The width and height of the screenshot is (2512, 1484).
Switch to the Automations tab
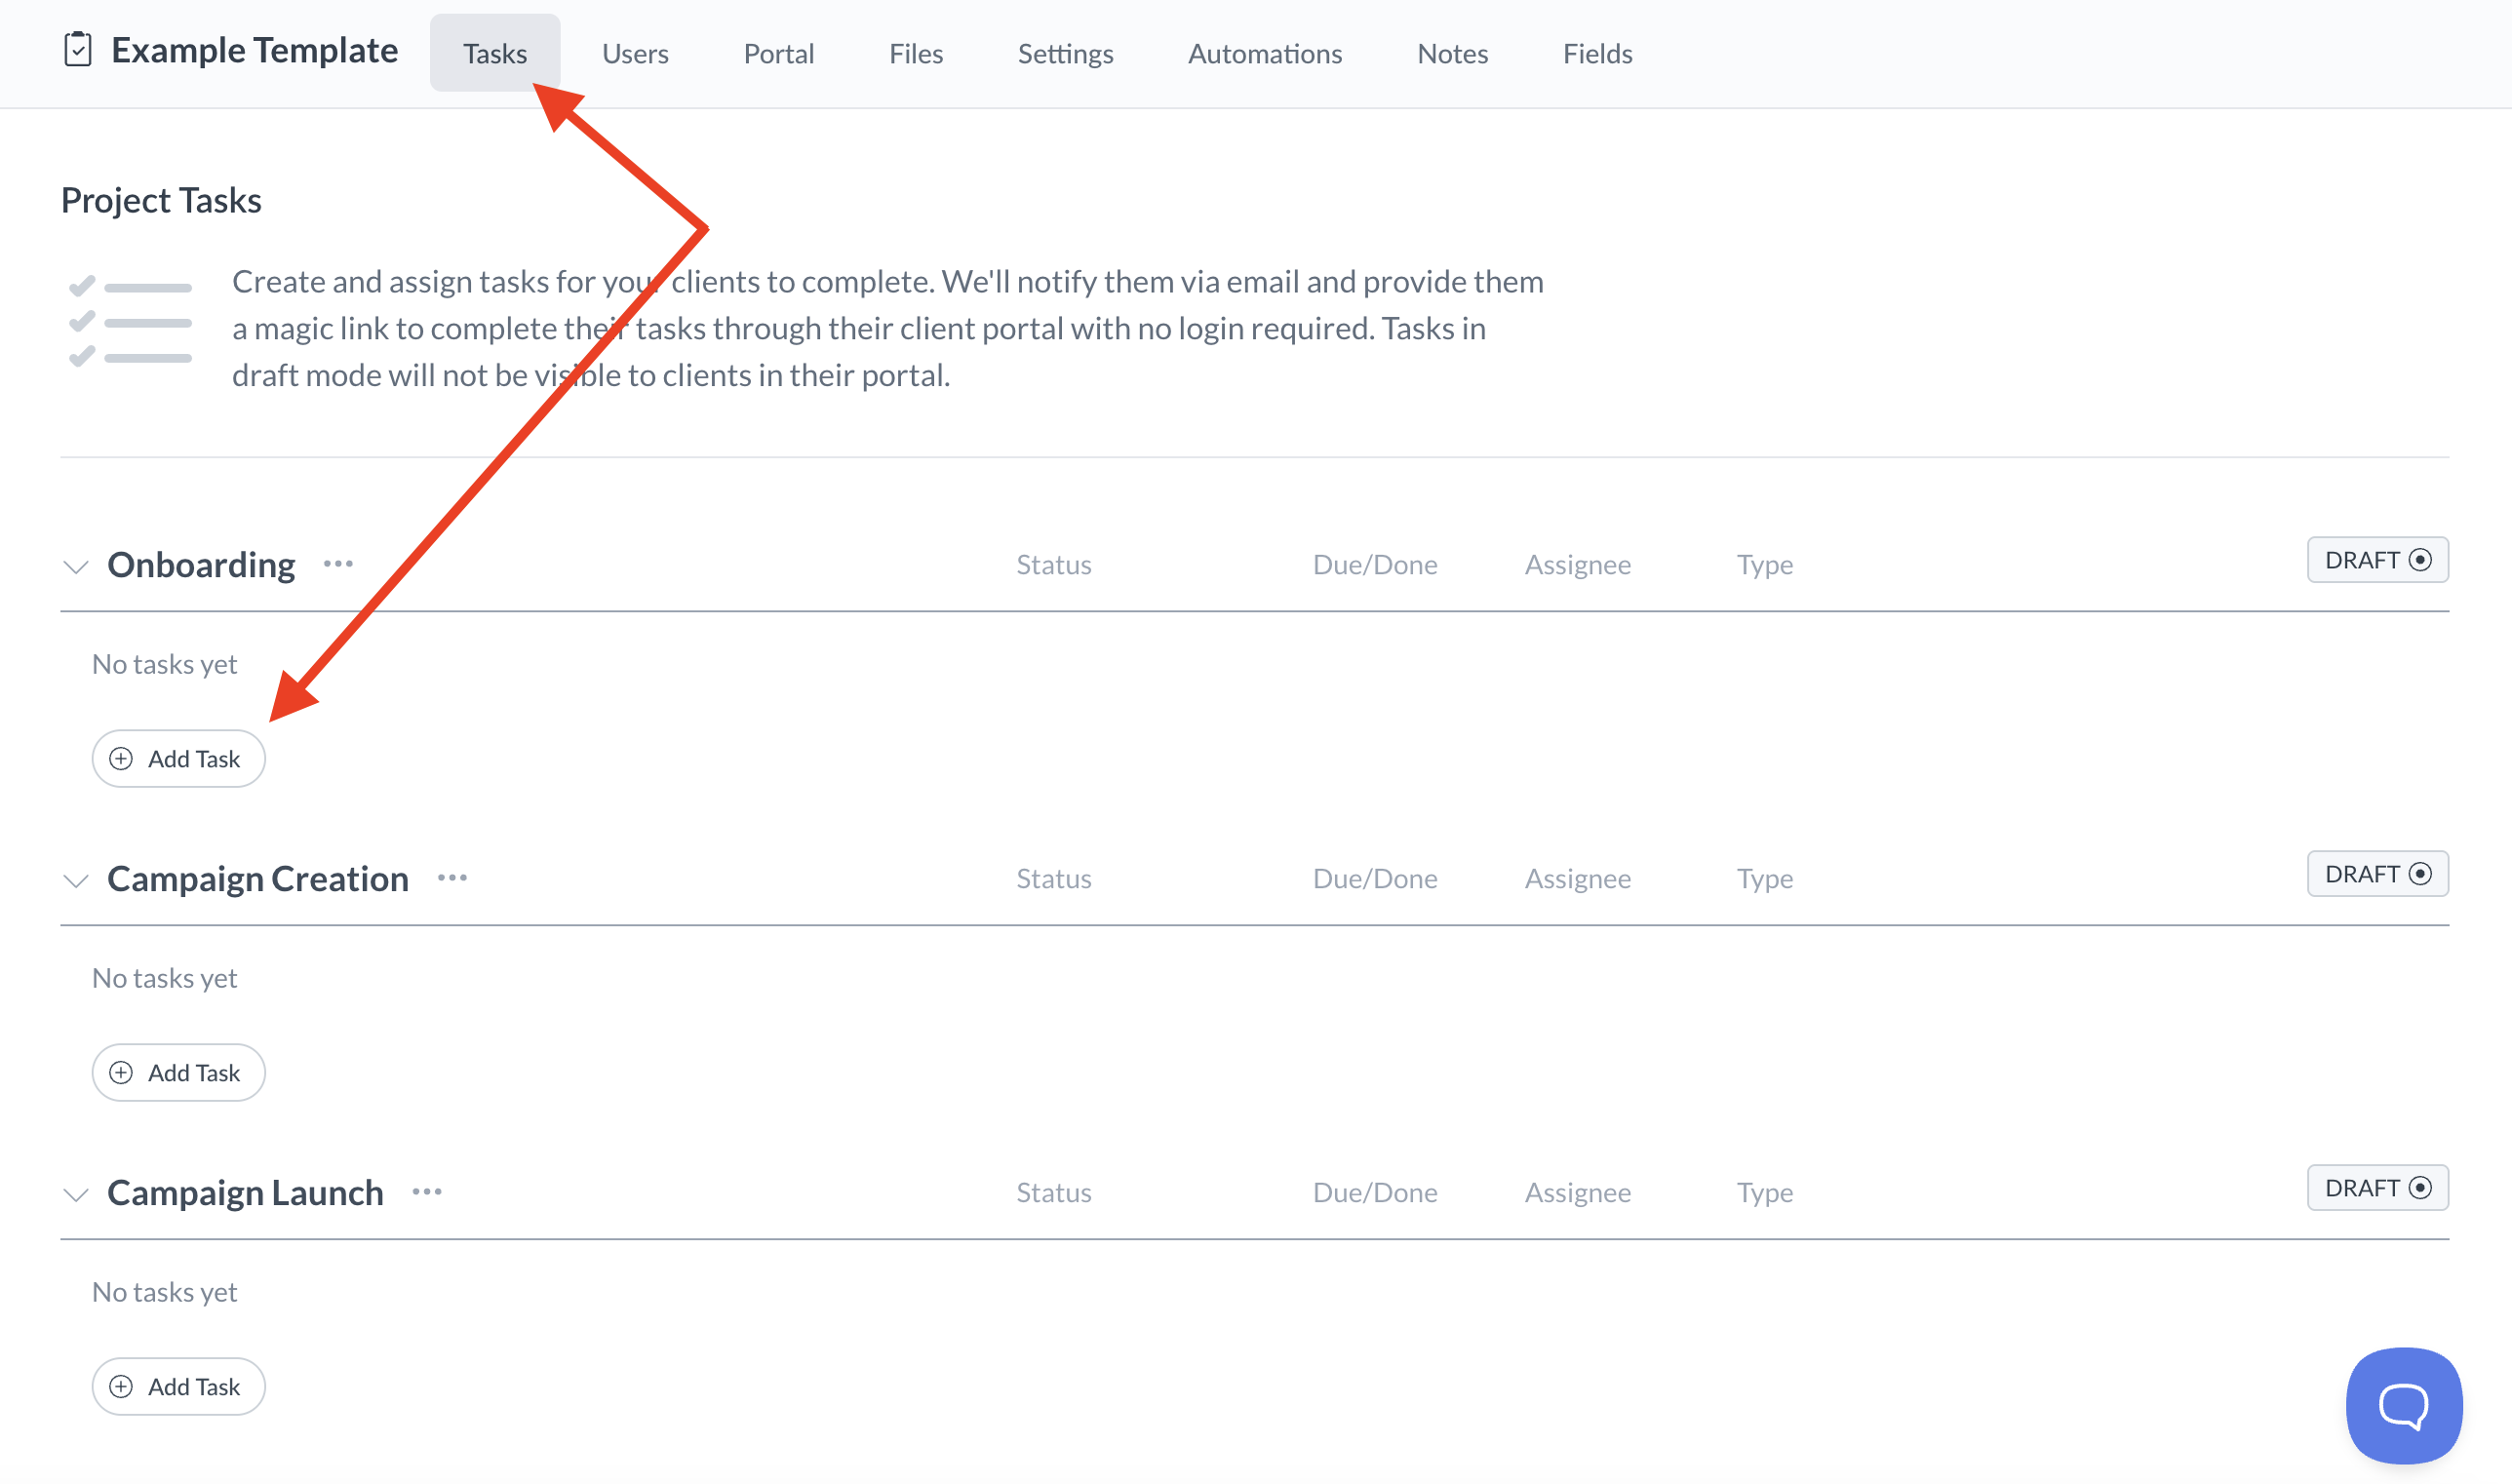1264,54
